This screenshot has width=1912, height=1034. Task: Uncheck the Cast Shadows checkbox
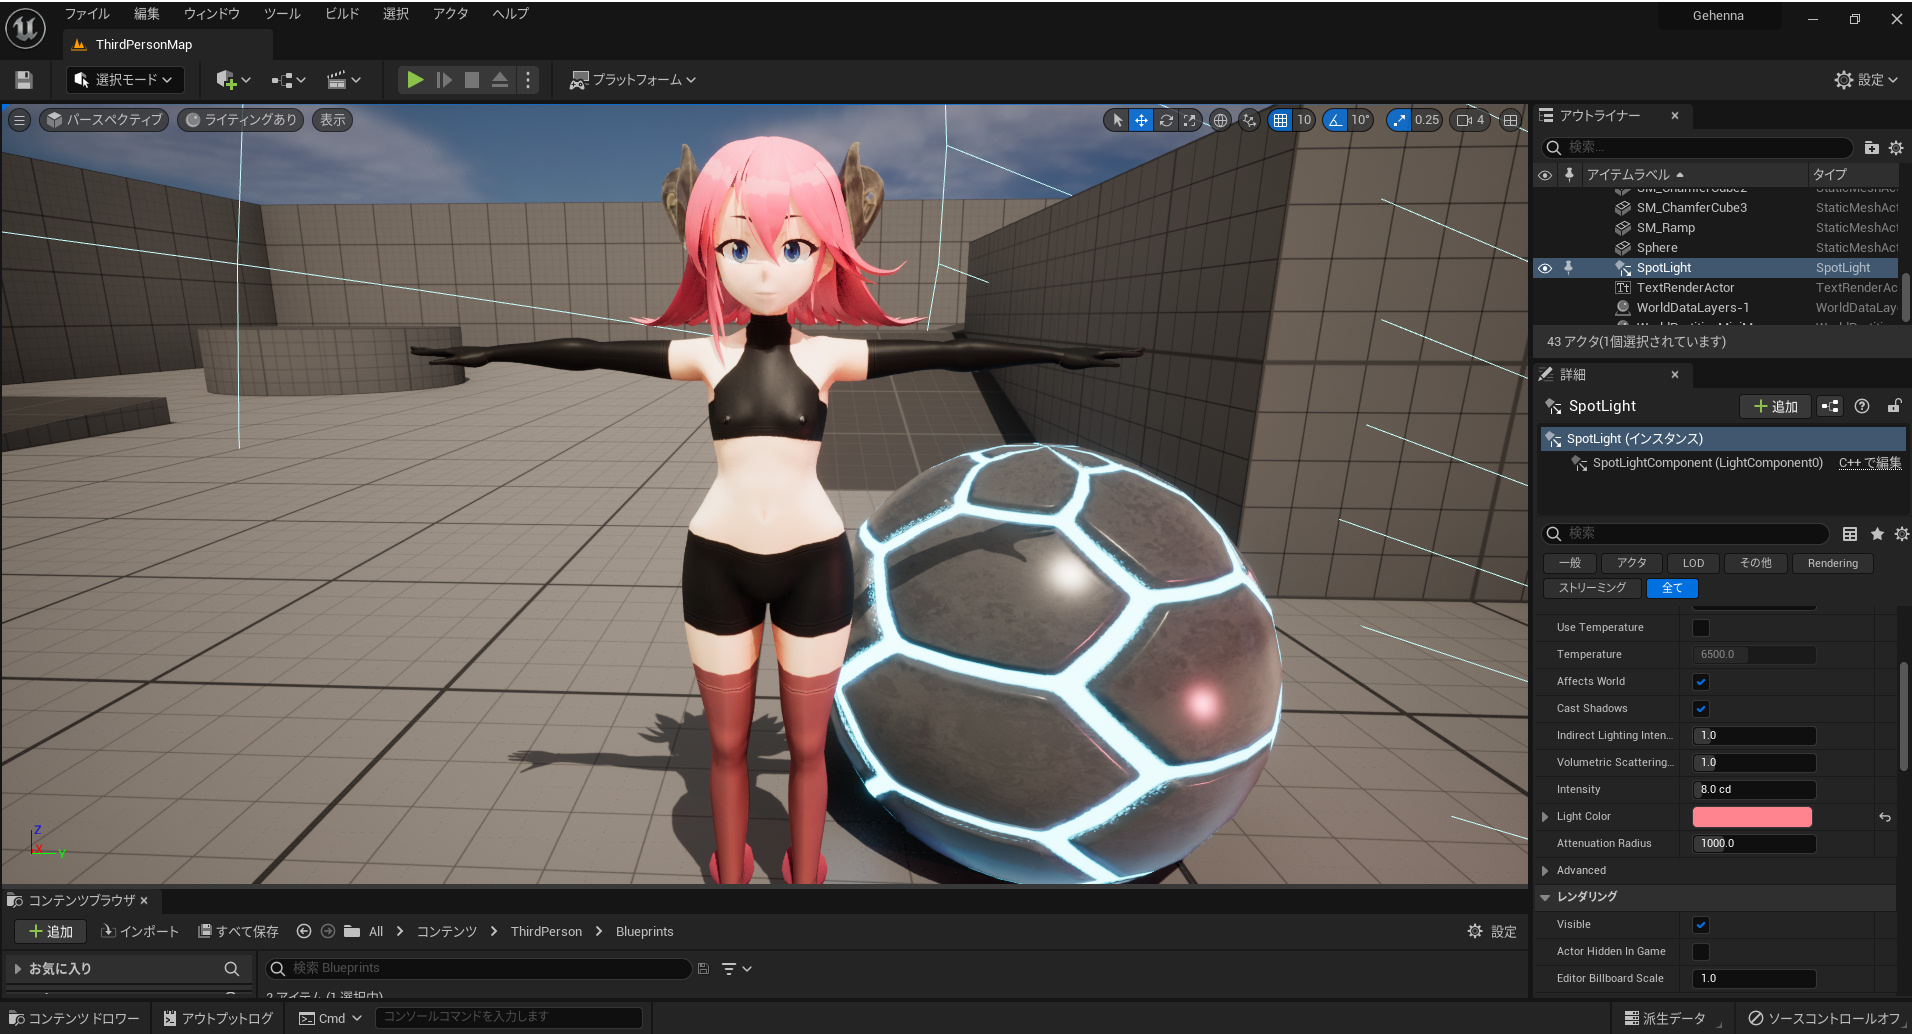pyautogui.click(x=1701, y=709)
